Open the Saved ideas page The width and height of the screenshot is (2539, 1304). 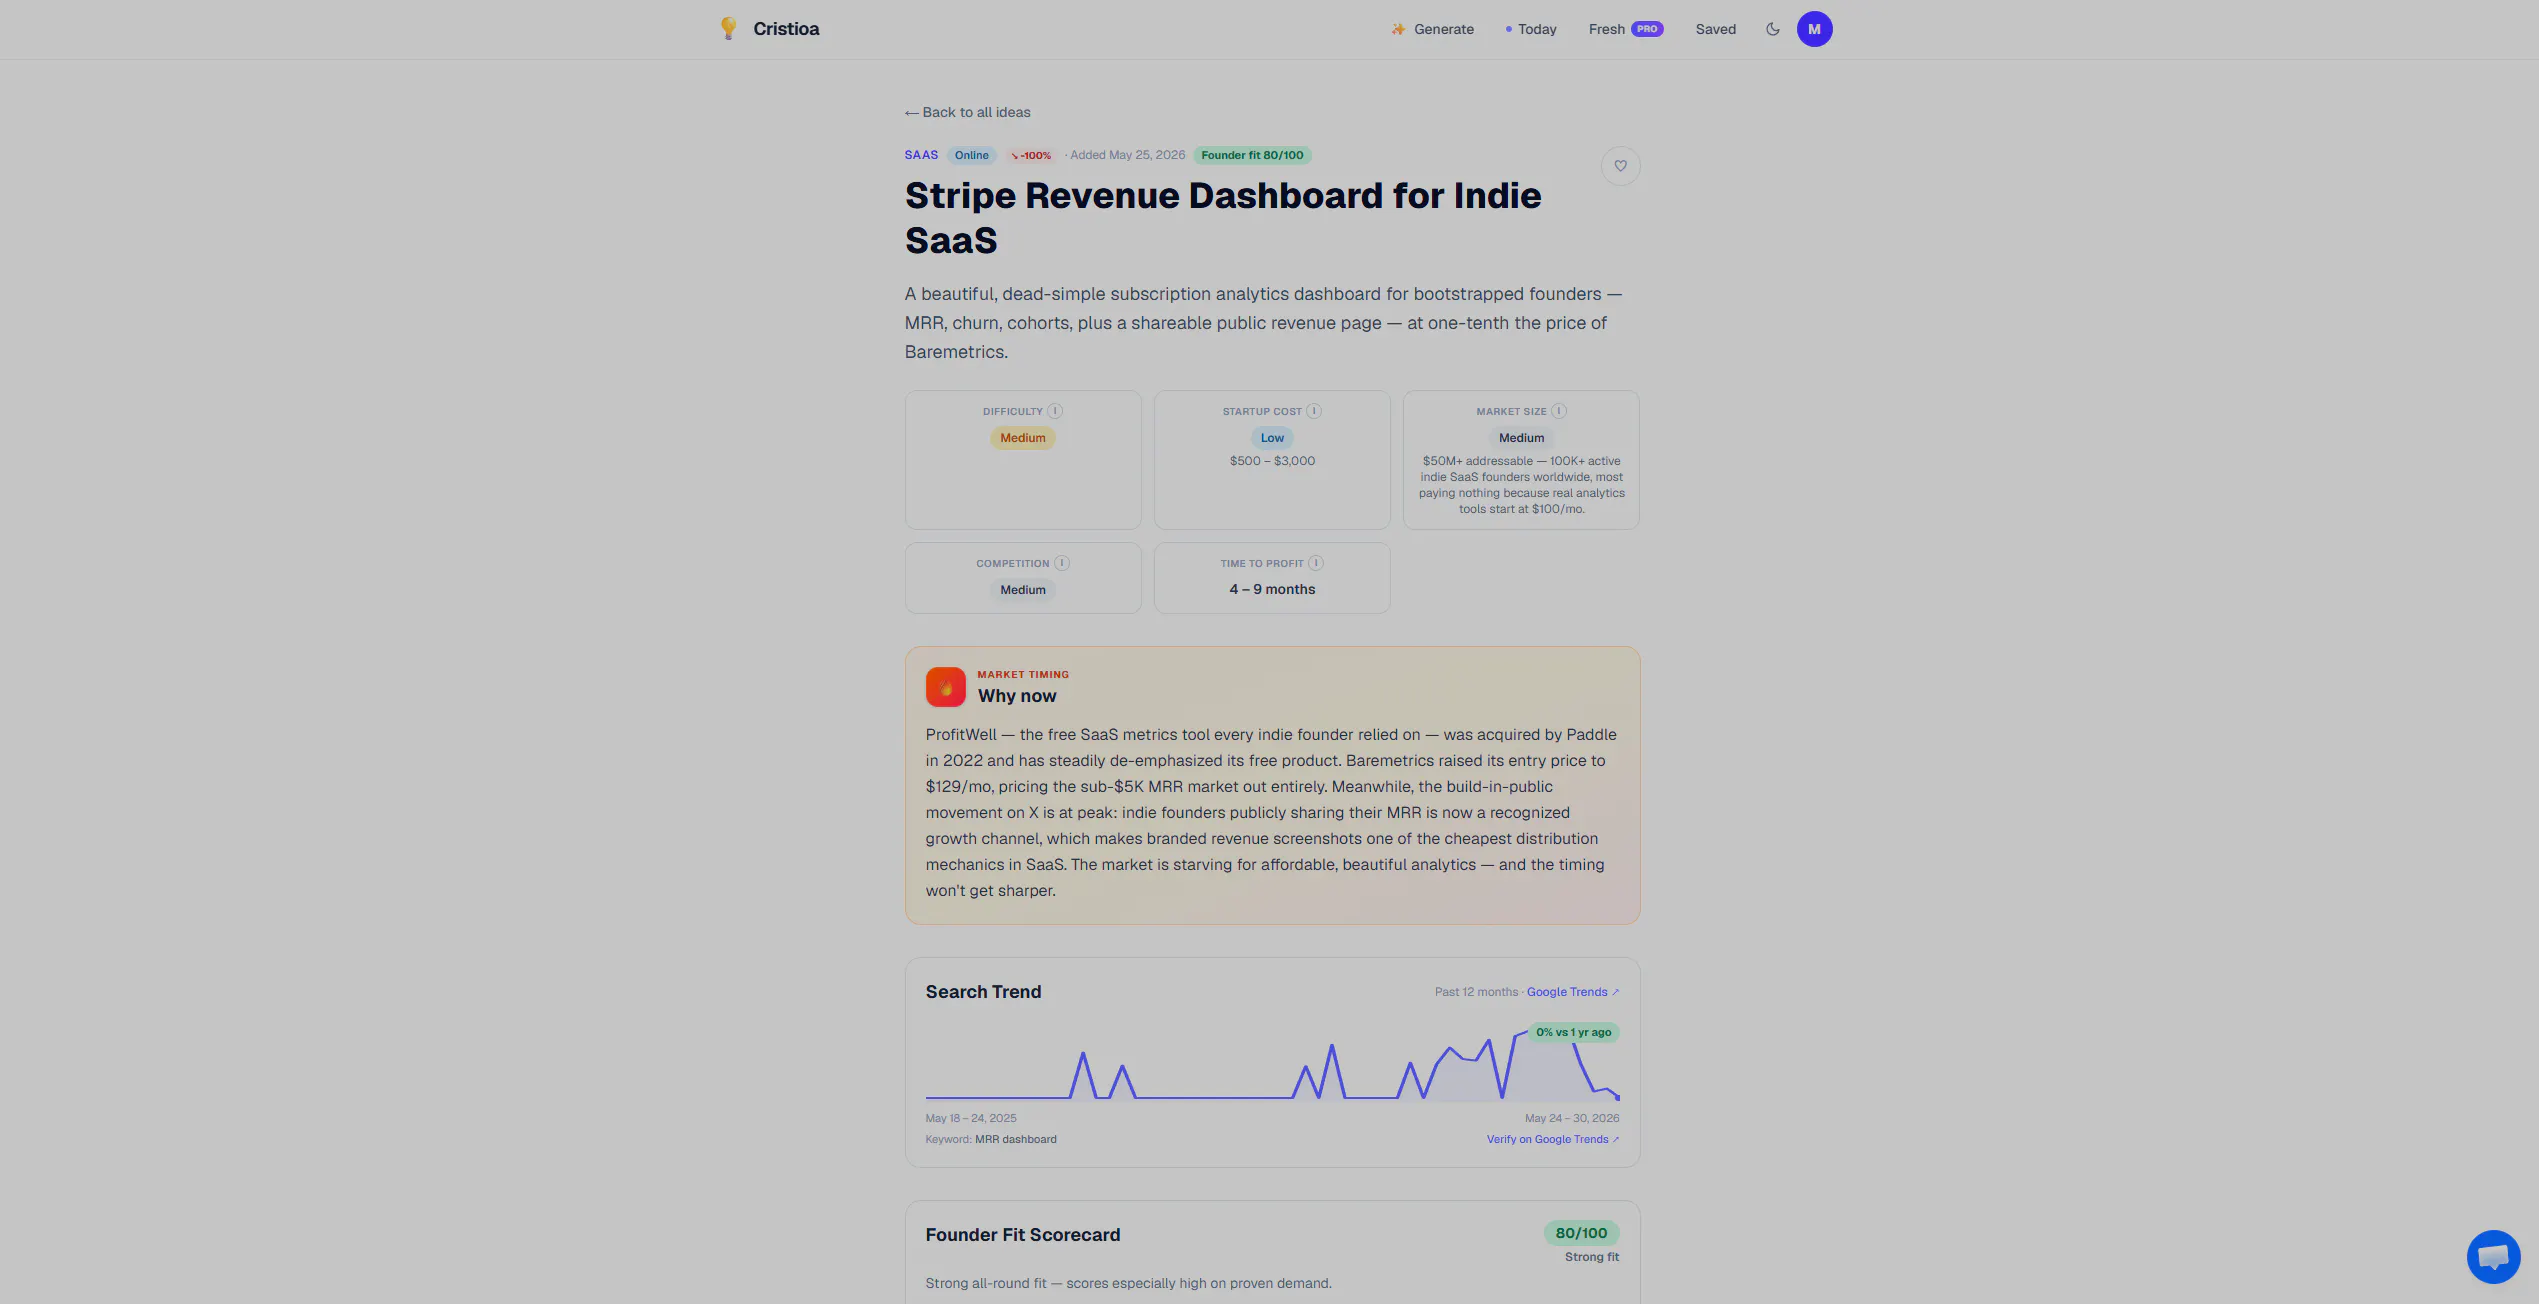[1715, 29]
